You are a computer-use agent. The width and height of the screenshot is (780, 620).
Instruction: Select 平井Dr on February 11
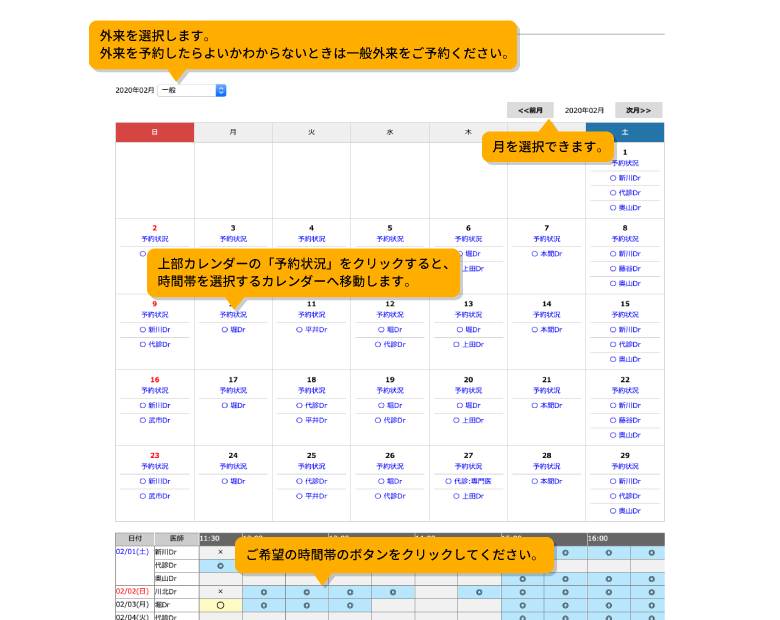311,330
